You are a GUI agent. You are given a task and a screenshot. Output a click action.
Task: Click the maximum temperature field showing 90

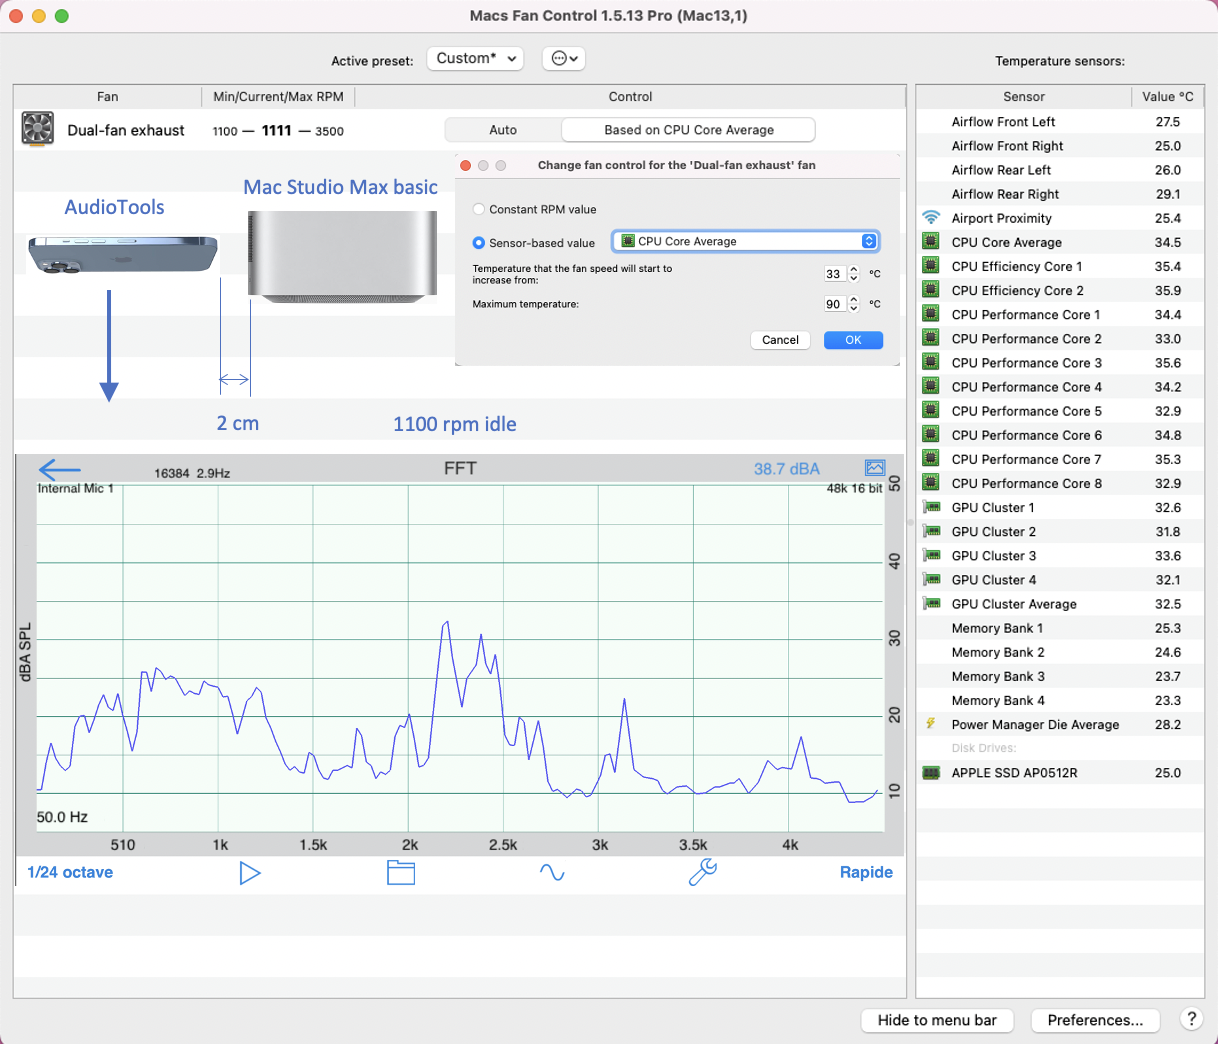click(x=834, y=303)
